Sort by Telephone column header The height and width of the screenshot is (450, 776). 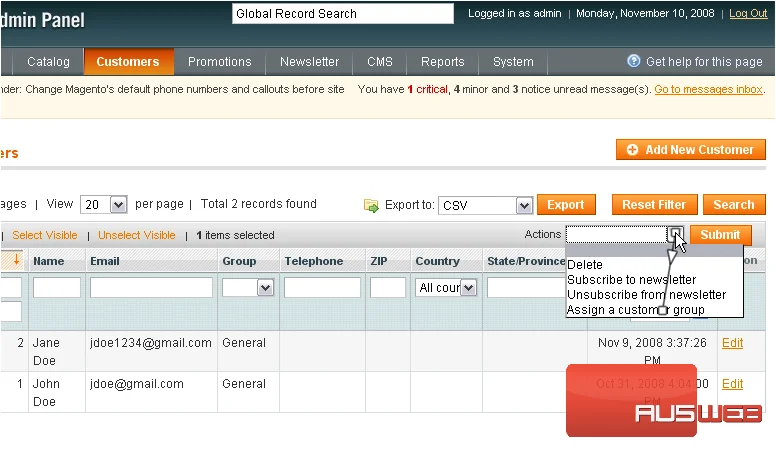314,261
